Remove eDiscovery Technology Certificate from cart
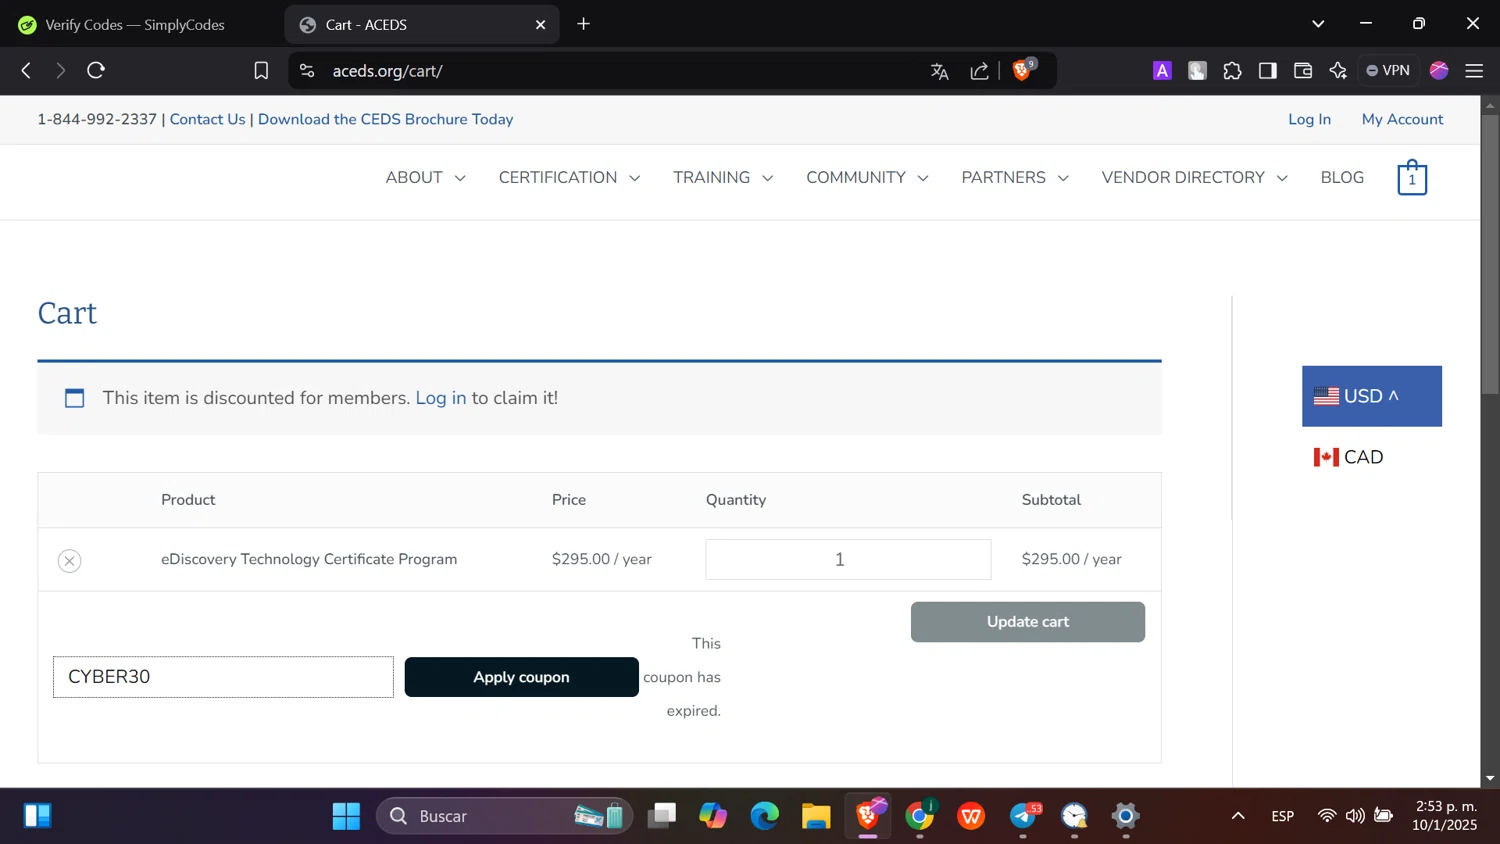 coord(69,561)
